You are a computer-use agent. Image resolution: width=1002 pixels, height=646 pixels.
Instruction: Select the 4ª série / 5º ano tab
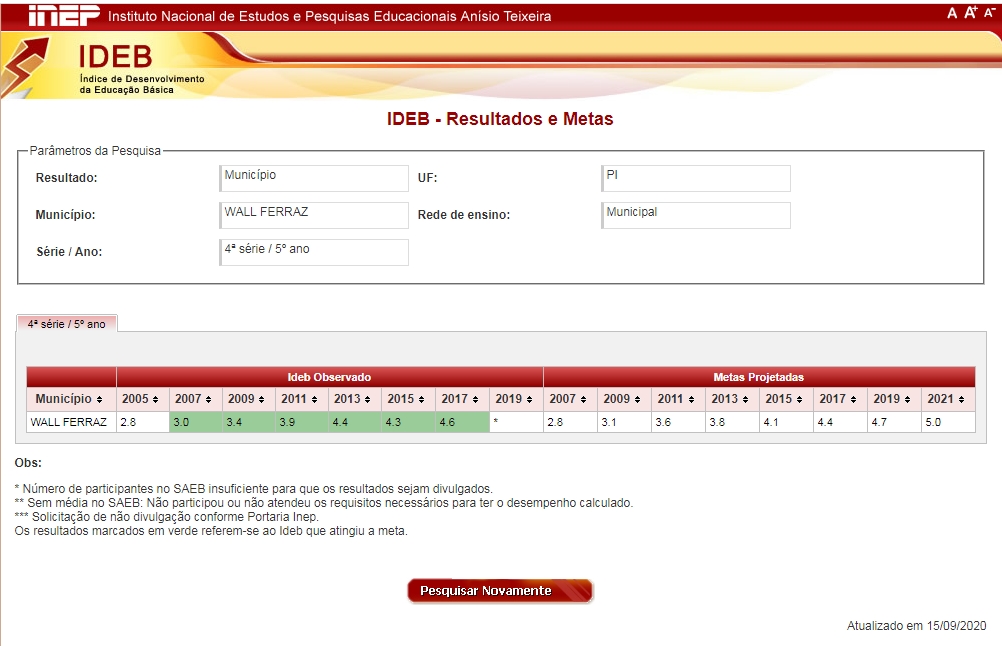click(66, 324)
